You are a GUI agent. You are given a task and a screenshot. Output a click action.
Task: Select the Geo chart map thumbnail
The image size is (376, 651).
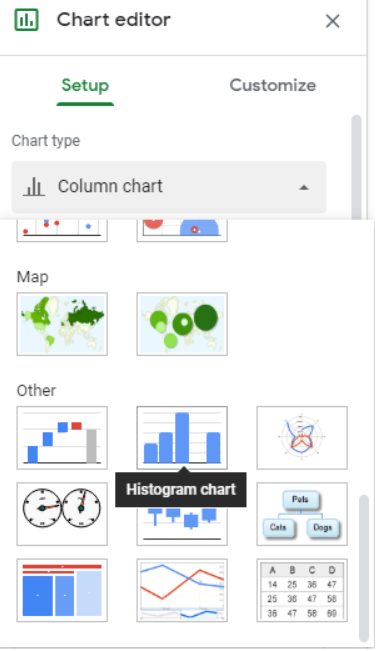(62, 324)
